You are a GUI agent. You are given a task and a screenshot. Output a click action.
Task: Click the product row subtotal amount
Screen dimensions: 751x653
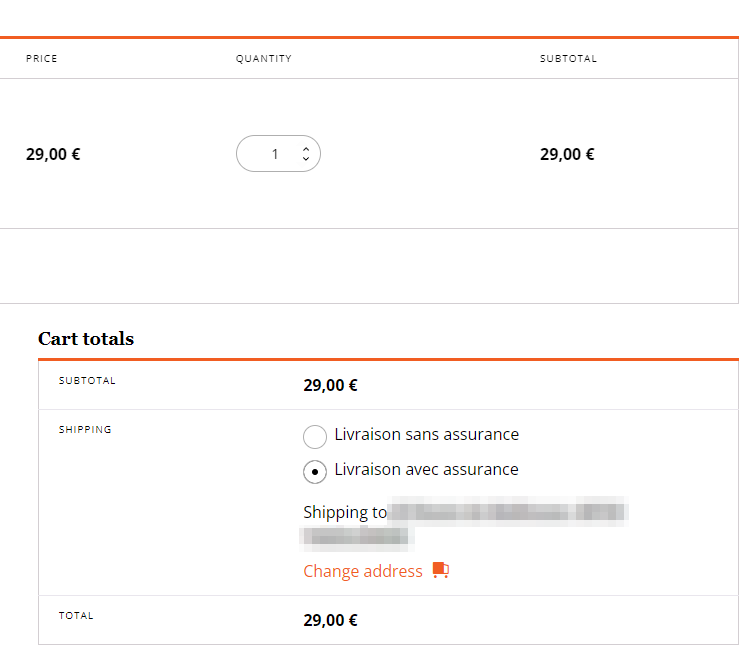(567, 154)
